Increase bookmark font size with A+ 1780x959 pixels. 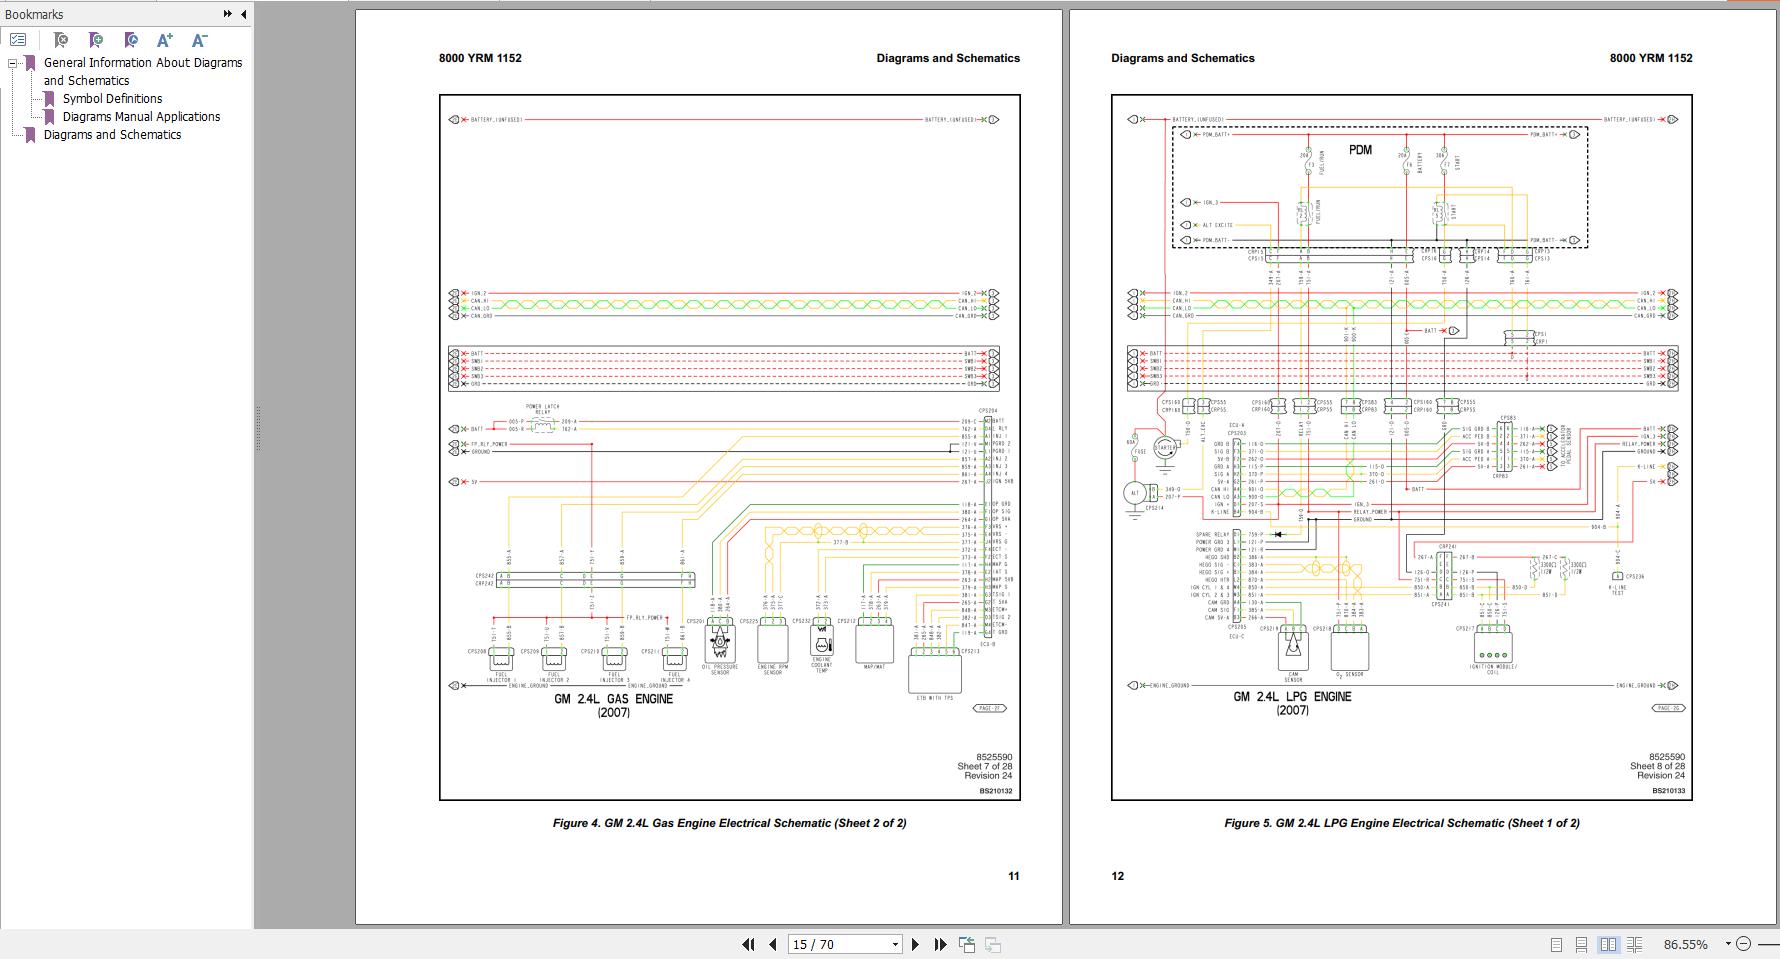click(x=165, y=40)
